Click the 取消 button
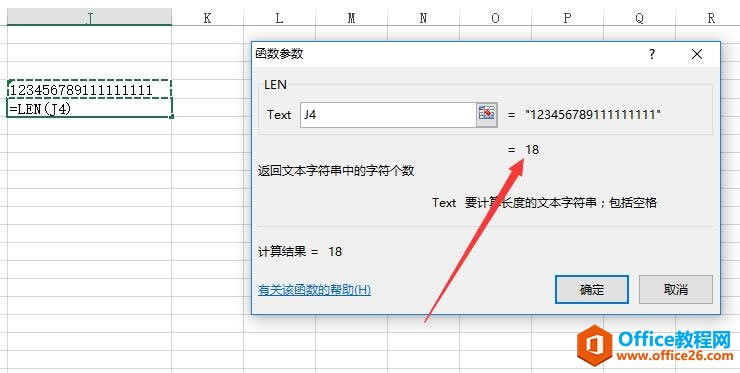Viewport: 740px width, 373px height. [x=676, y=289]
